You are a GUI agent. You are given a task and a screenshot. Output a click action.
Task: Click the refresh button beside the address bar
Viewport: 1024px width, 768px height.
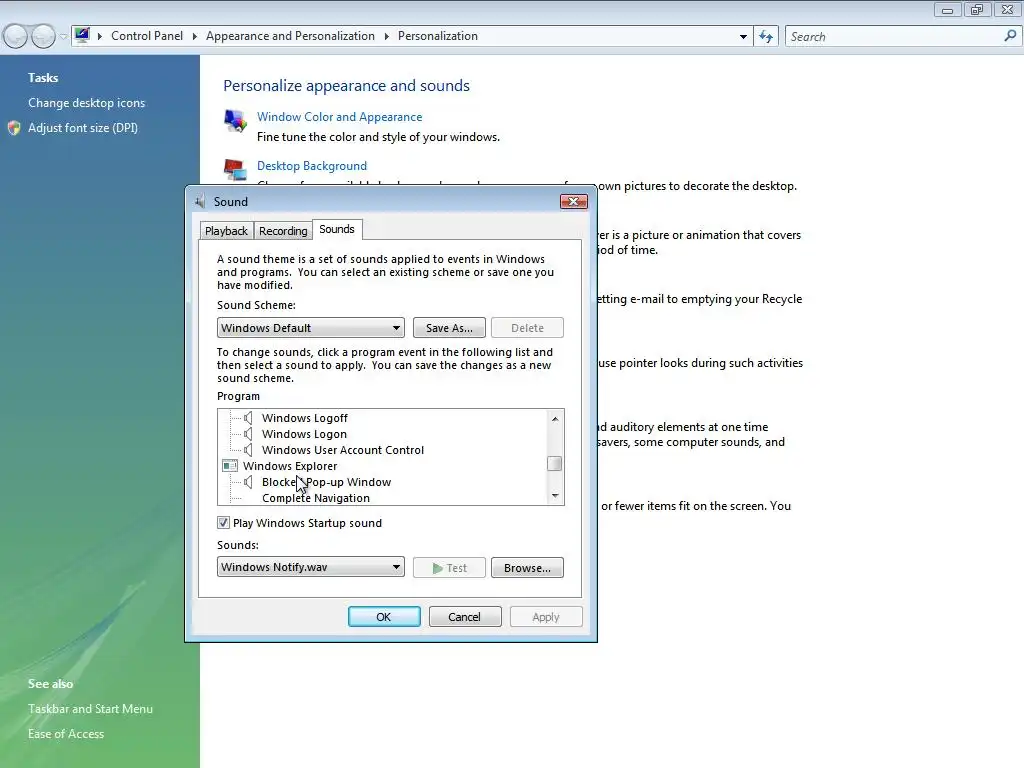click(766, 37)
